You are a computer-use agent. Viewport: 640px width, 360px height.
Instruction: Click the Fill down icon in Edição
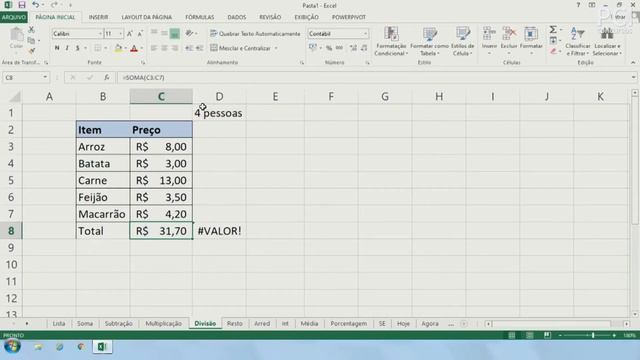(553, 40)
